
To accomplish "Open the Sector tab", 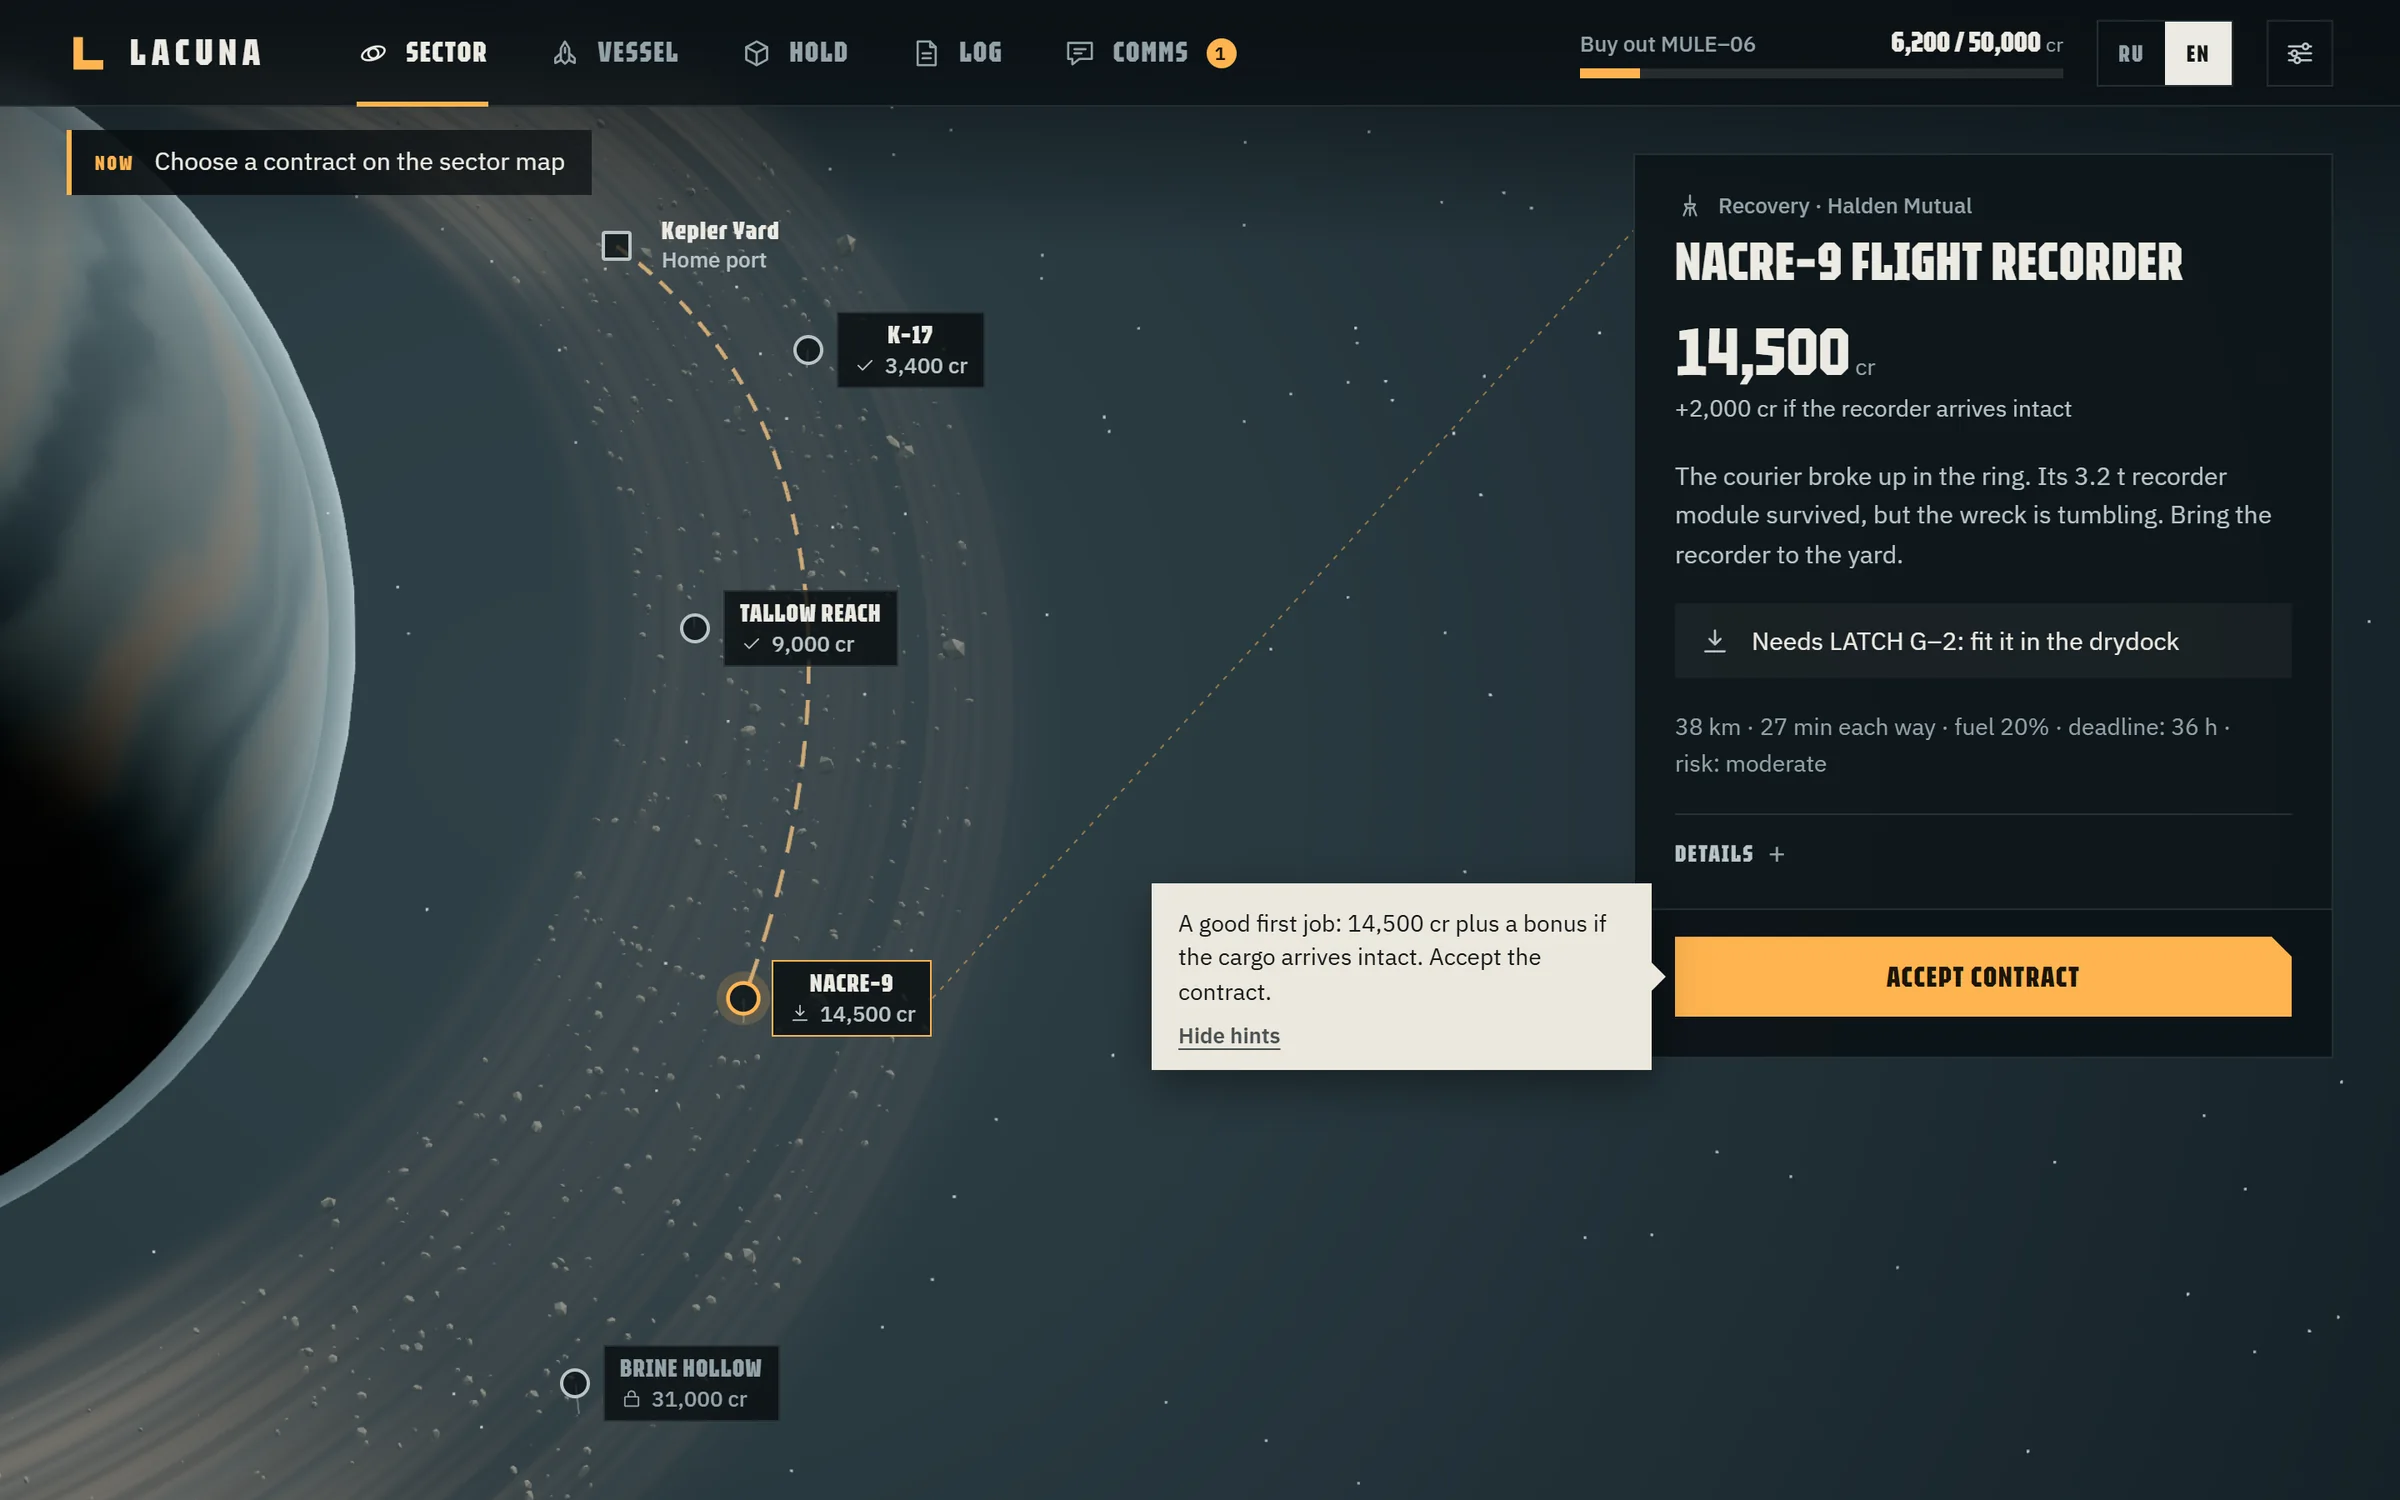I will (423, 53).
